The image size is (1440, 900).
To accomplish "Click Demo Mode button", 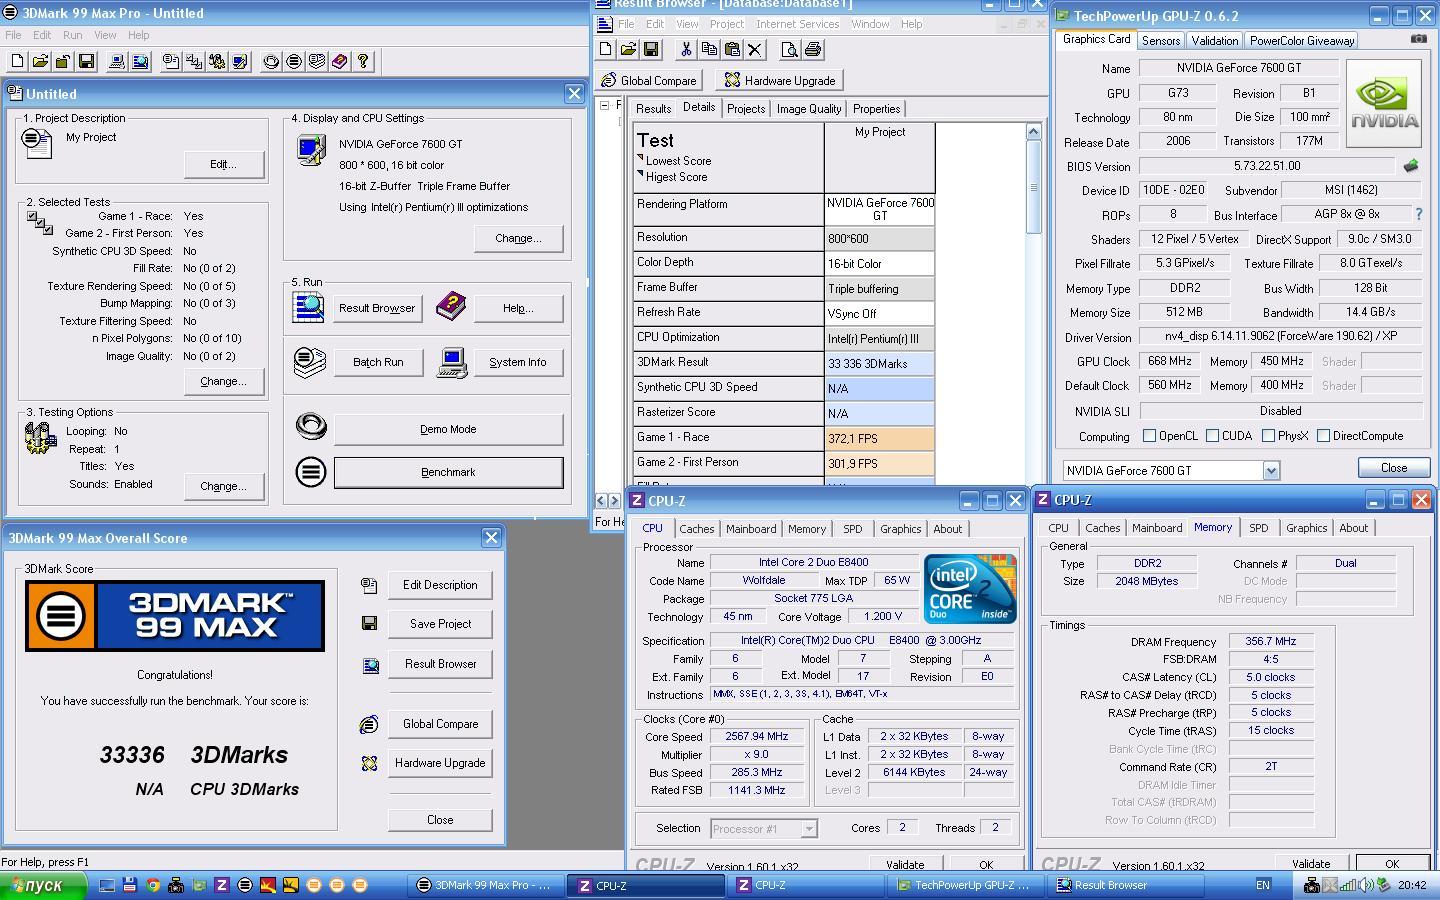I will 448,429.
